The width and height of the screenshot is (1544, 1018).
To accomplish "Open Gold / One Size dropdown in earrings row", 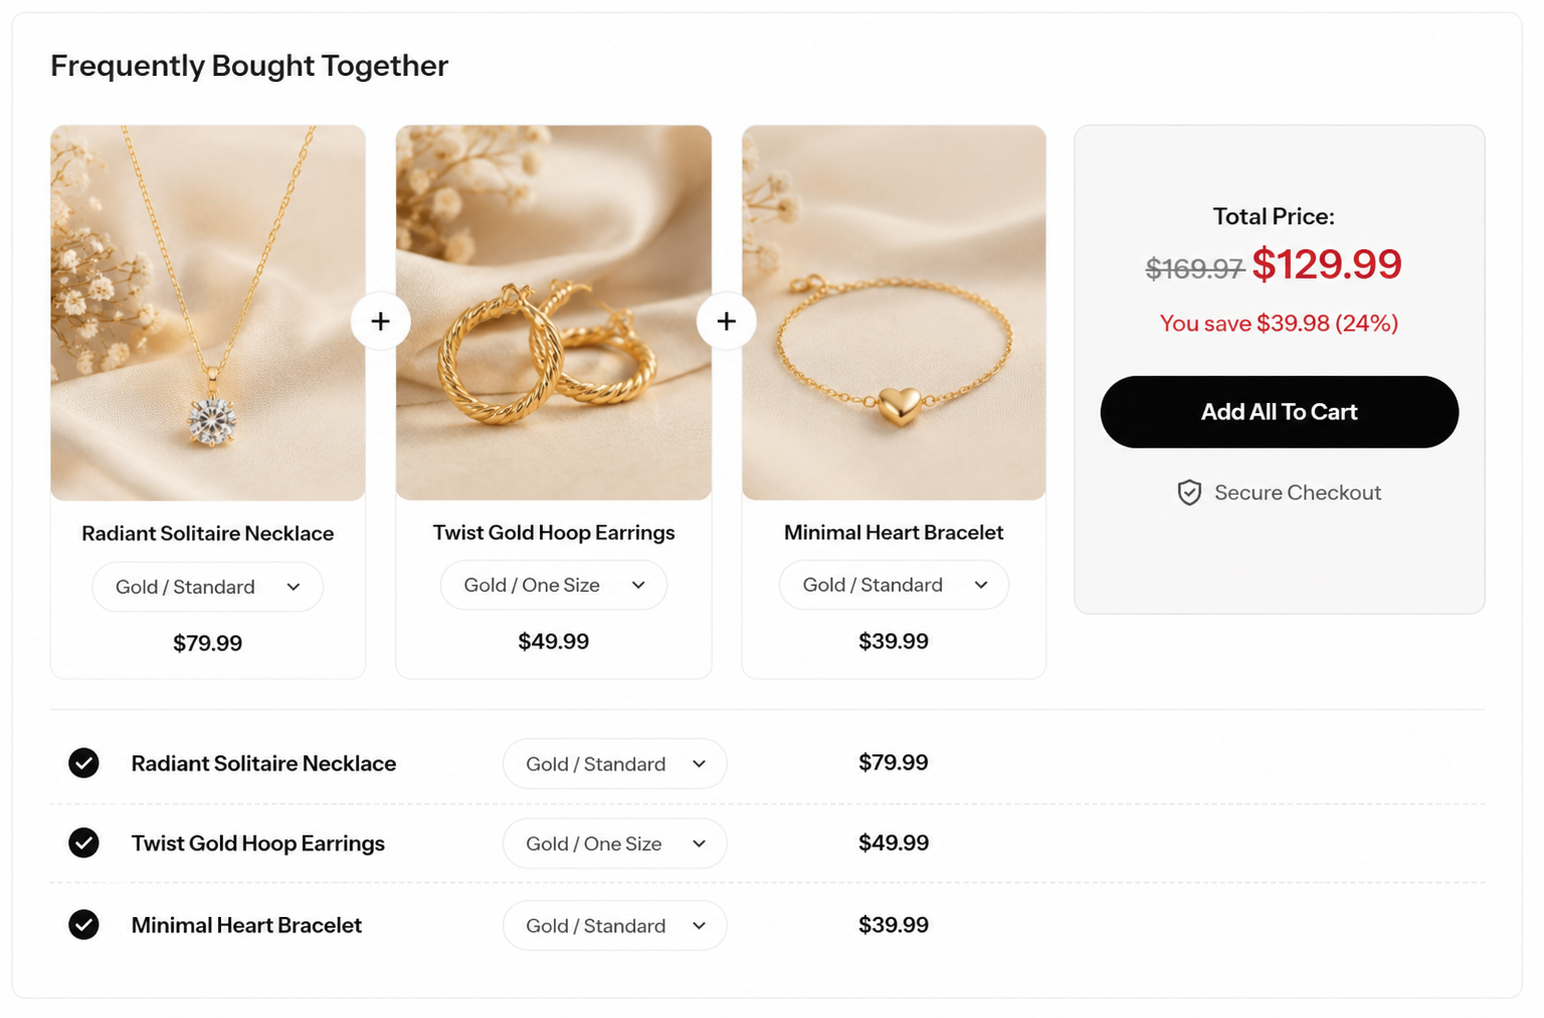I will (x=615, y=844).
